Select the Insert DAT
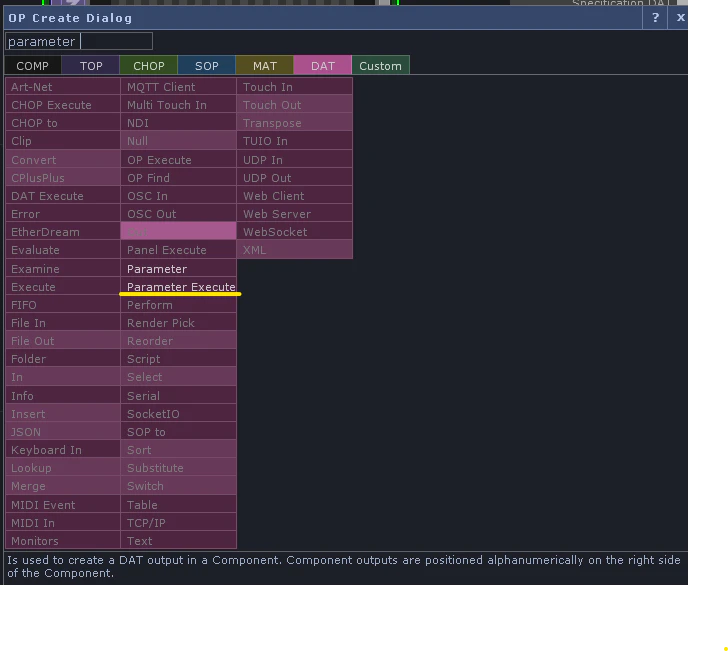 pos(63,414)
